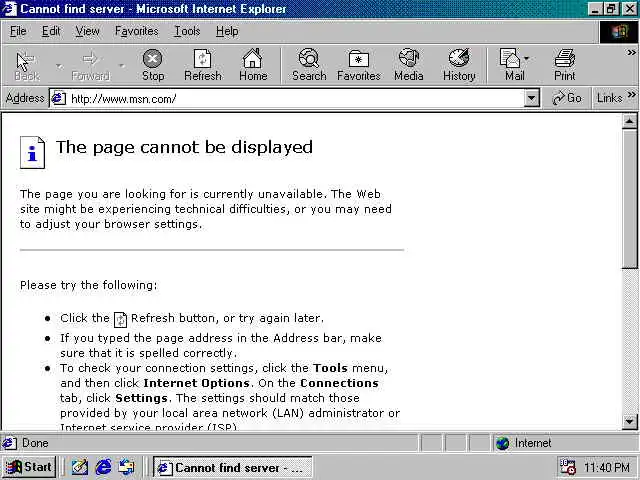640x480 pixels.
Task: Open the Forward history dropdown arrow
Action: click(x=121, y=66)
